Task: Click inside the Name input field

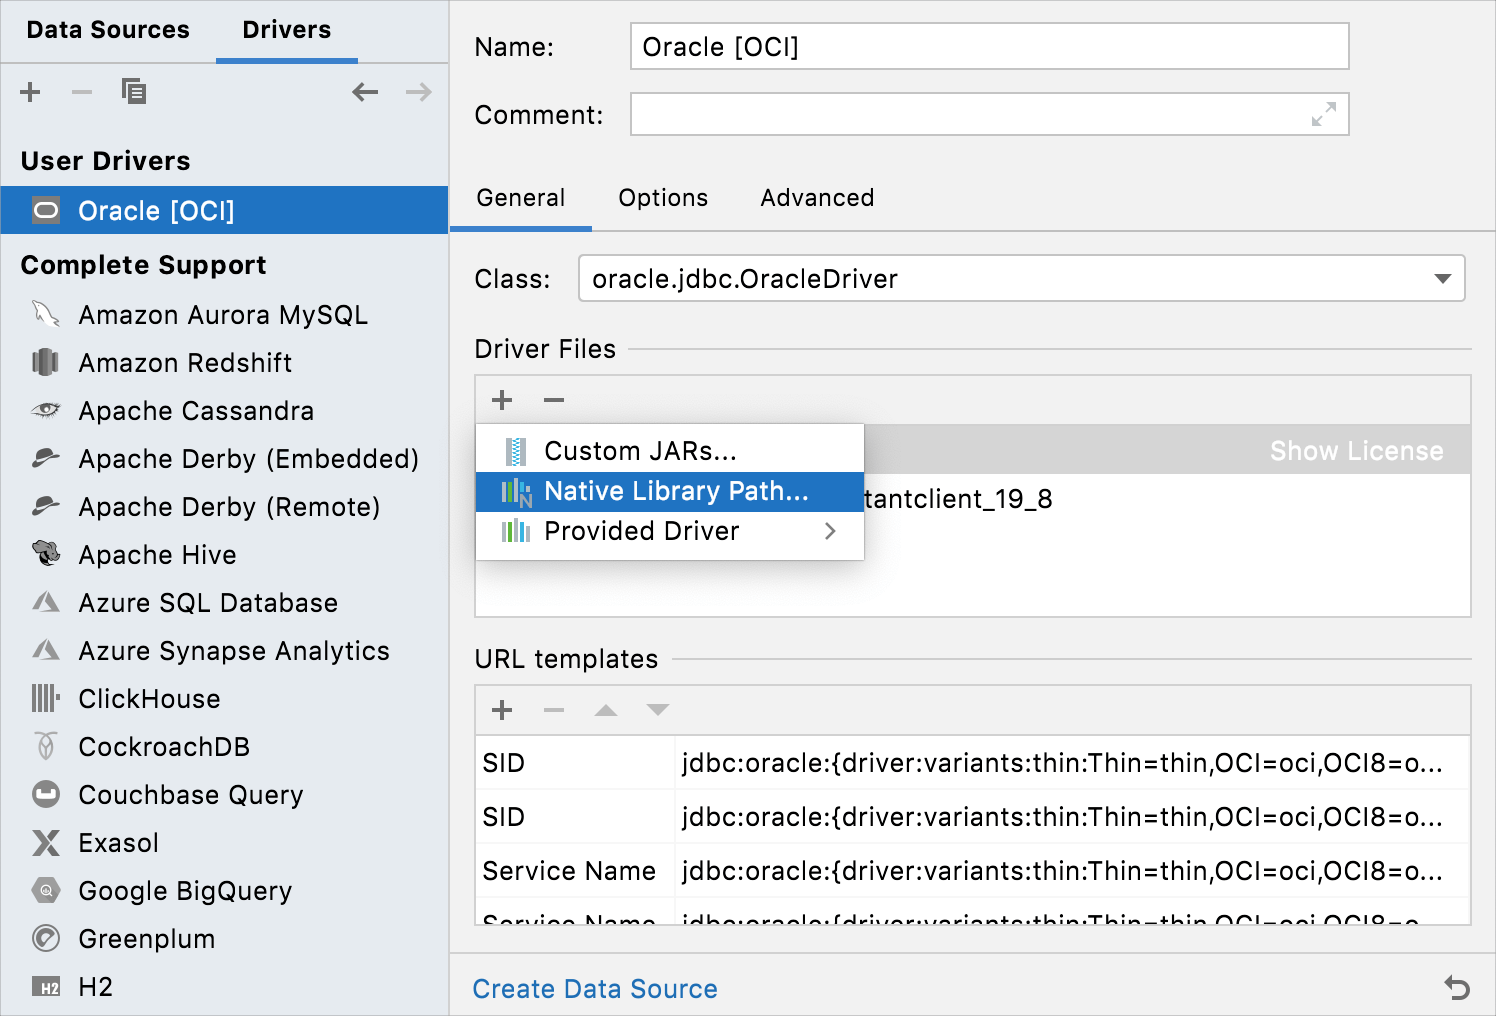Action: [988, 45]
